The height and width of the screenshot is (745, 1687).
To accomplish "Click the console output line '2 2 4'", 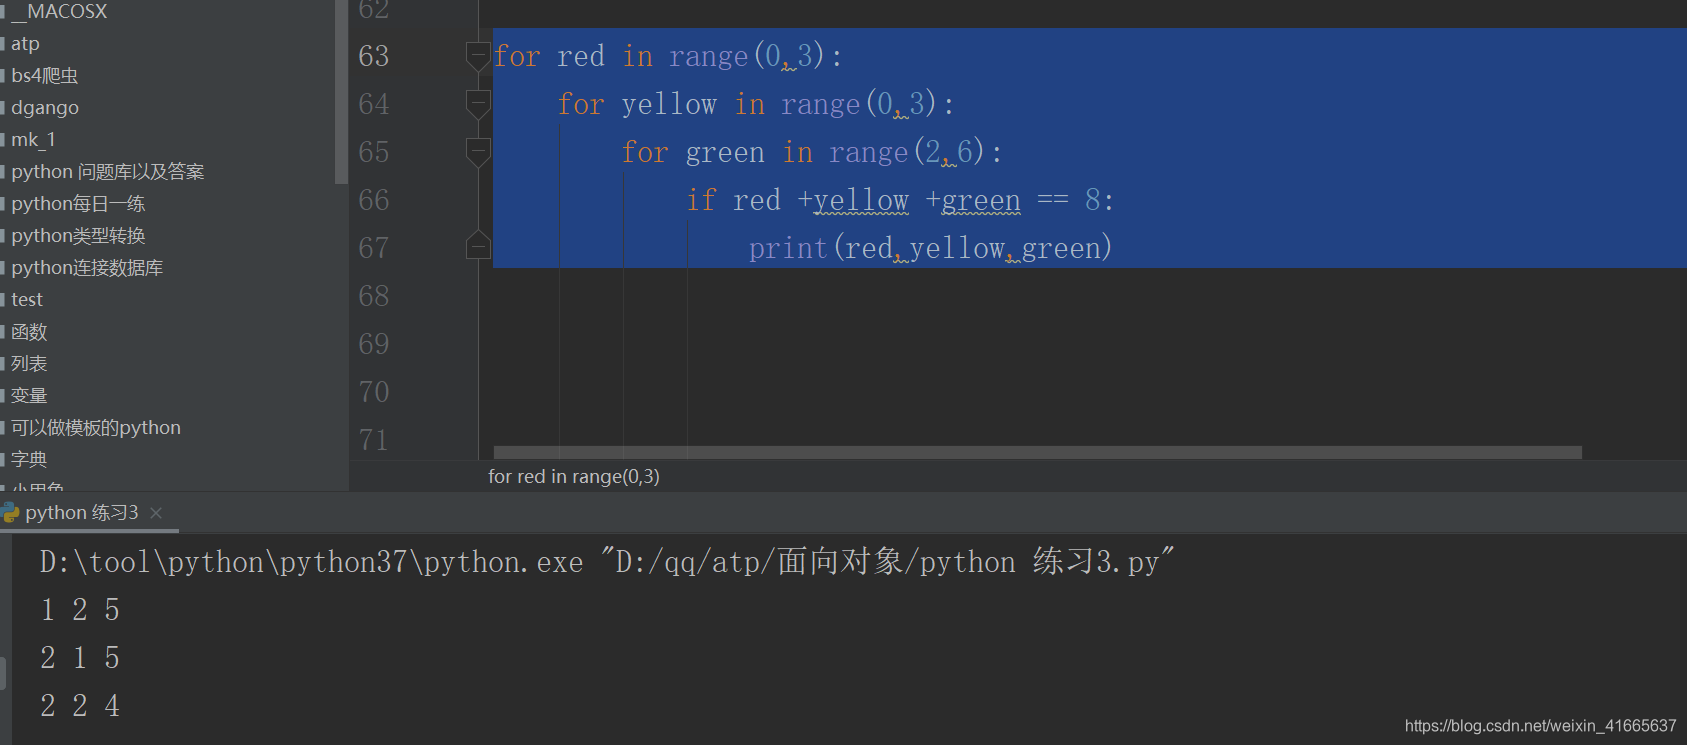I will point(80,706).
